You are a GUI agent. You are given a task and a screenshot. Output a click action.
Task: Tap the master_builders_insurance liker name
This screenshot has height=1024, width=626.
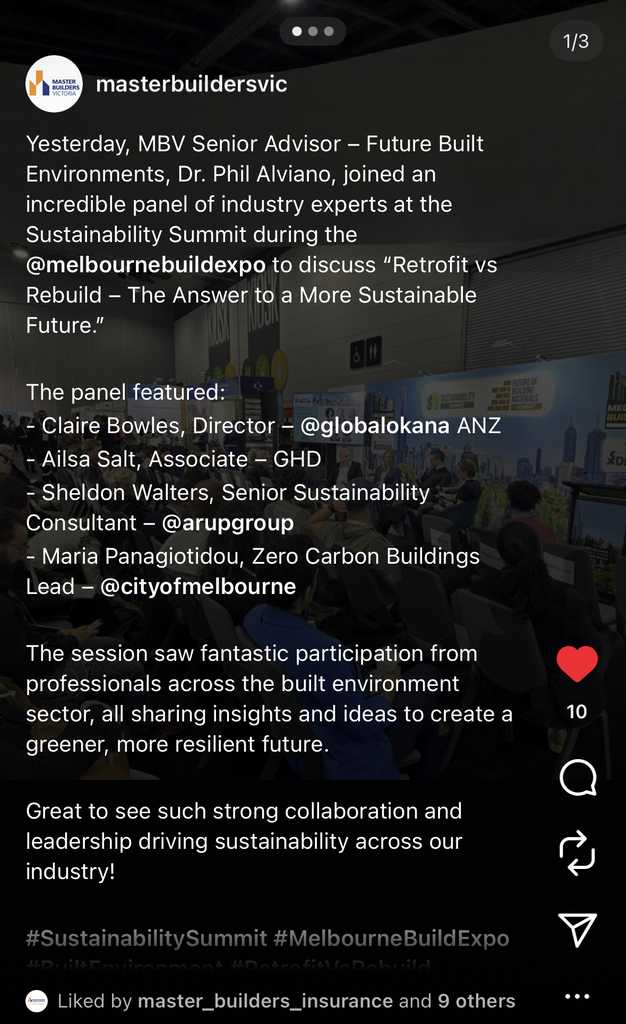[265, 1001]
